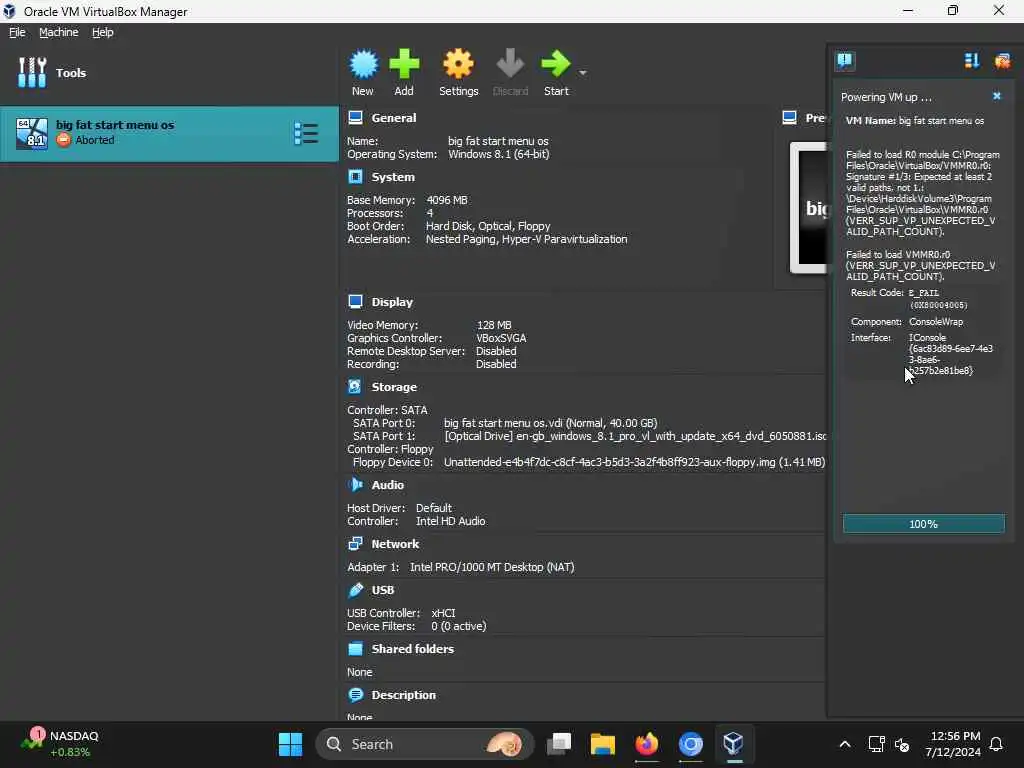Screen dimensions: 1024x768
Task: Open the Help menu
Action: tap(102, 32)
